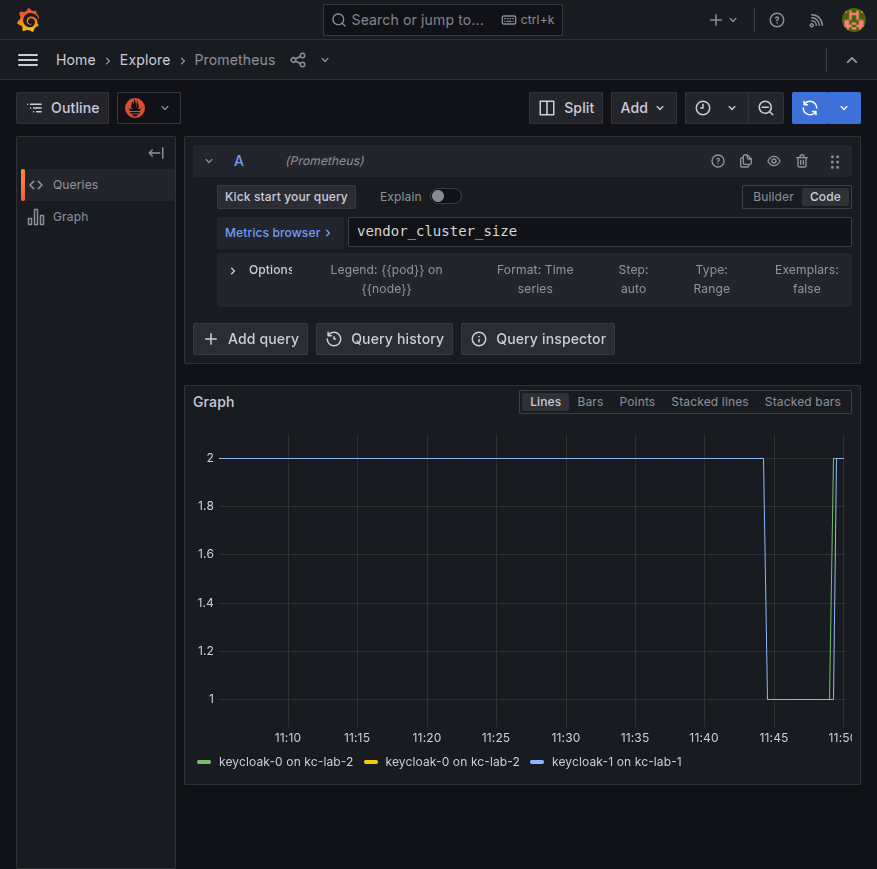Open the Prometheus datasource picker
The width and height of the screenshot is (877, 869).
coord(149,108)
